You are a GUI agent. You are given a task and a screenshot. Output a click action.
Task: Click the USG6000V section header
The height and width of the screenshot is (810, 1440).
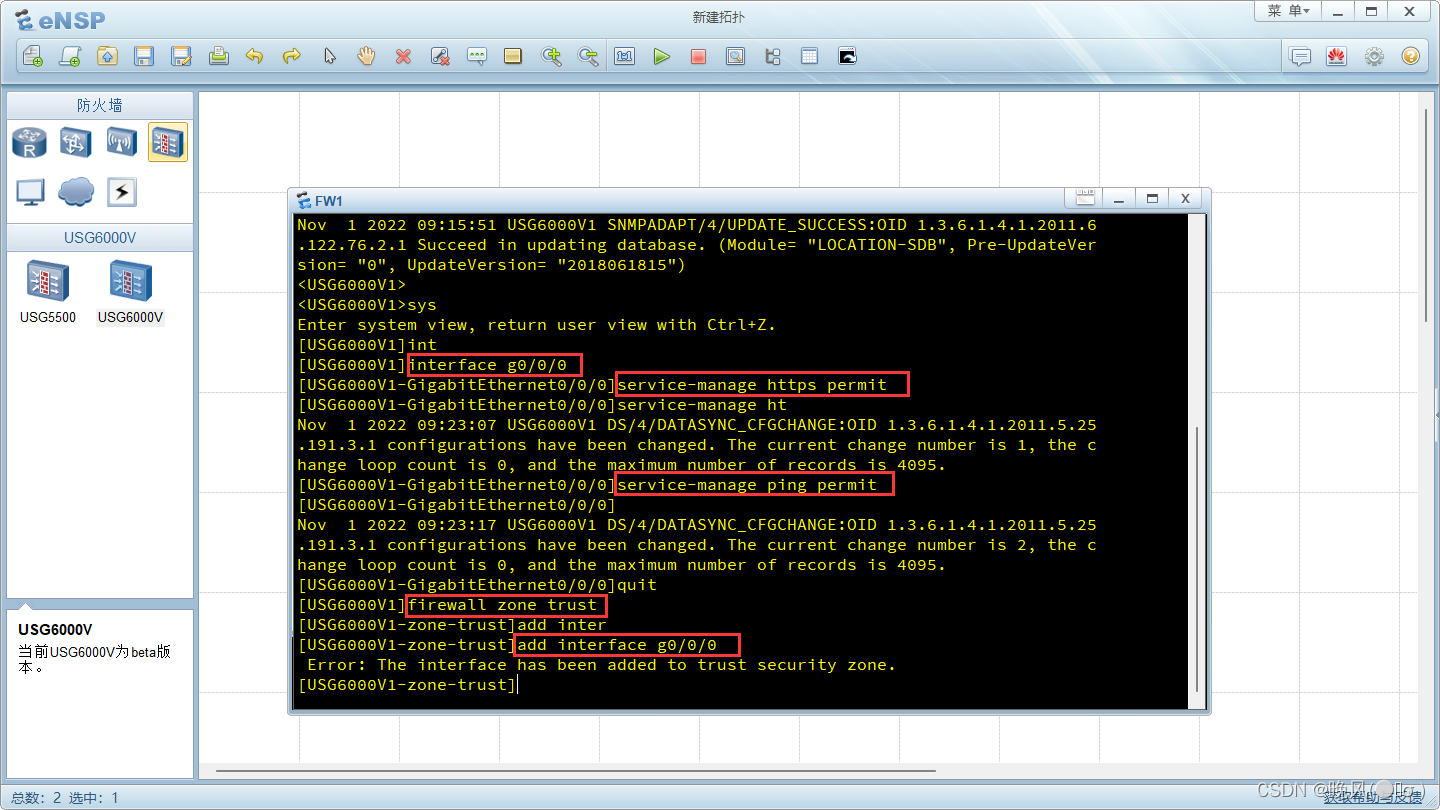100,237
